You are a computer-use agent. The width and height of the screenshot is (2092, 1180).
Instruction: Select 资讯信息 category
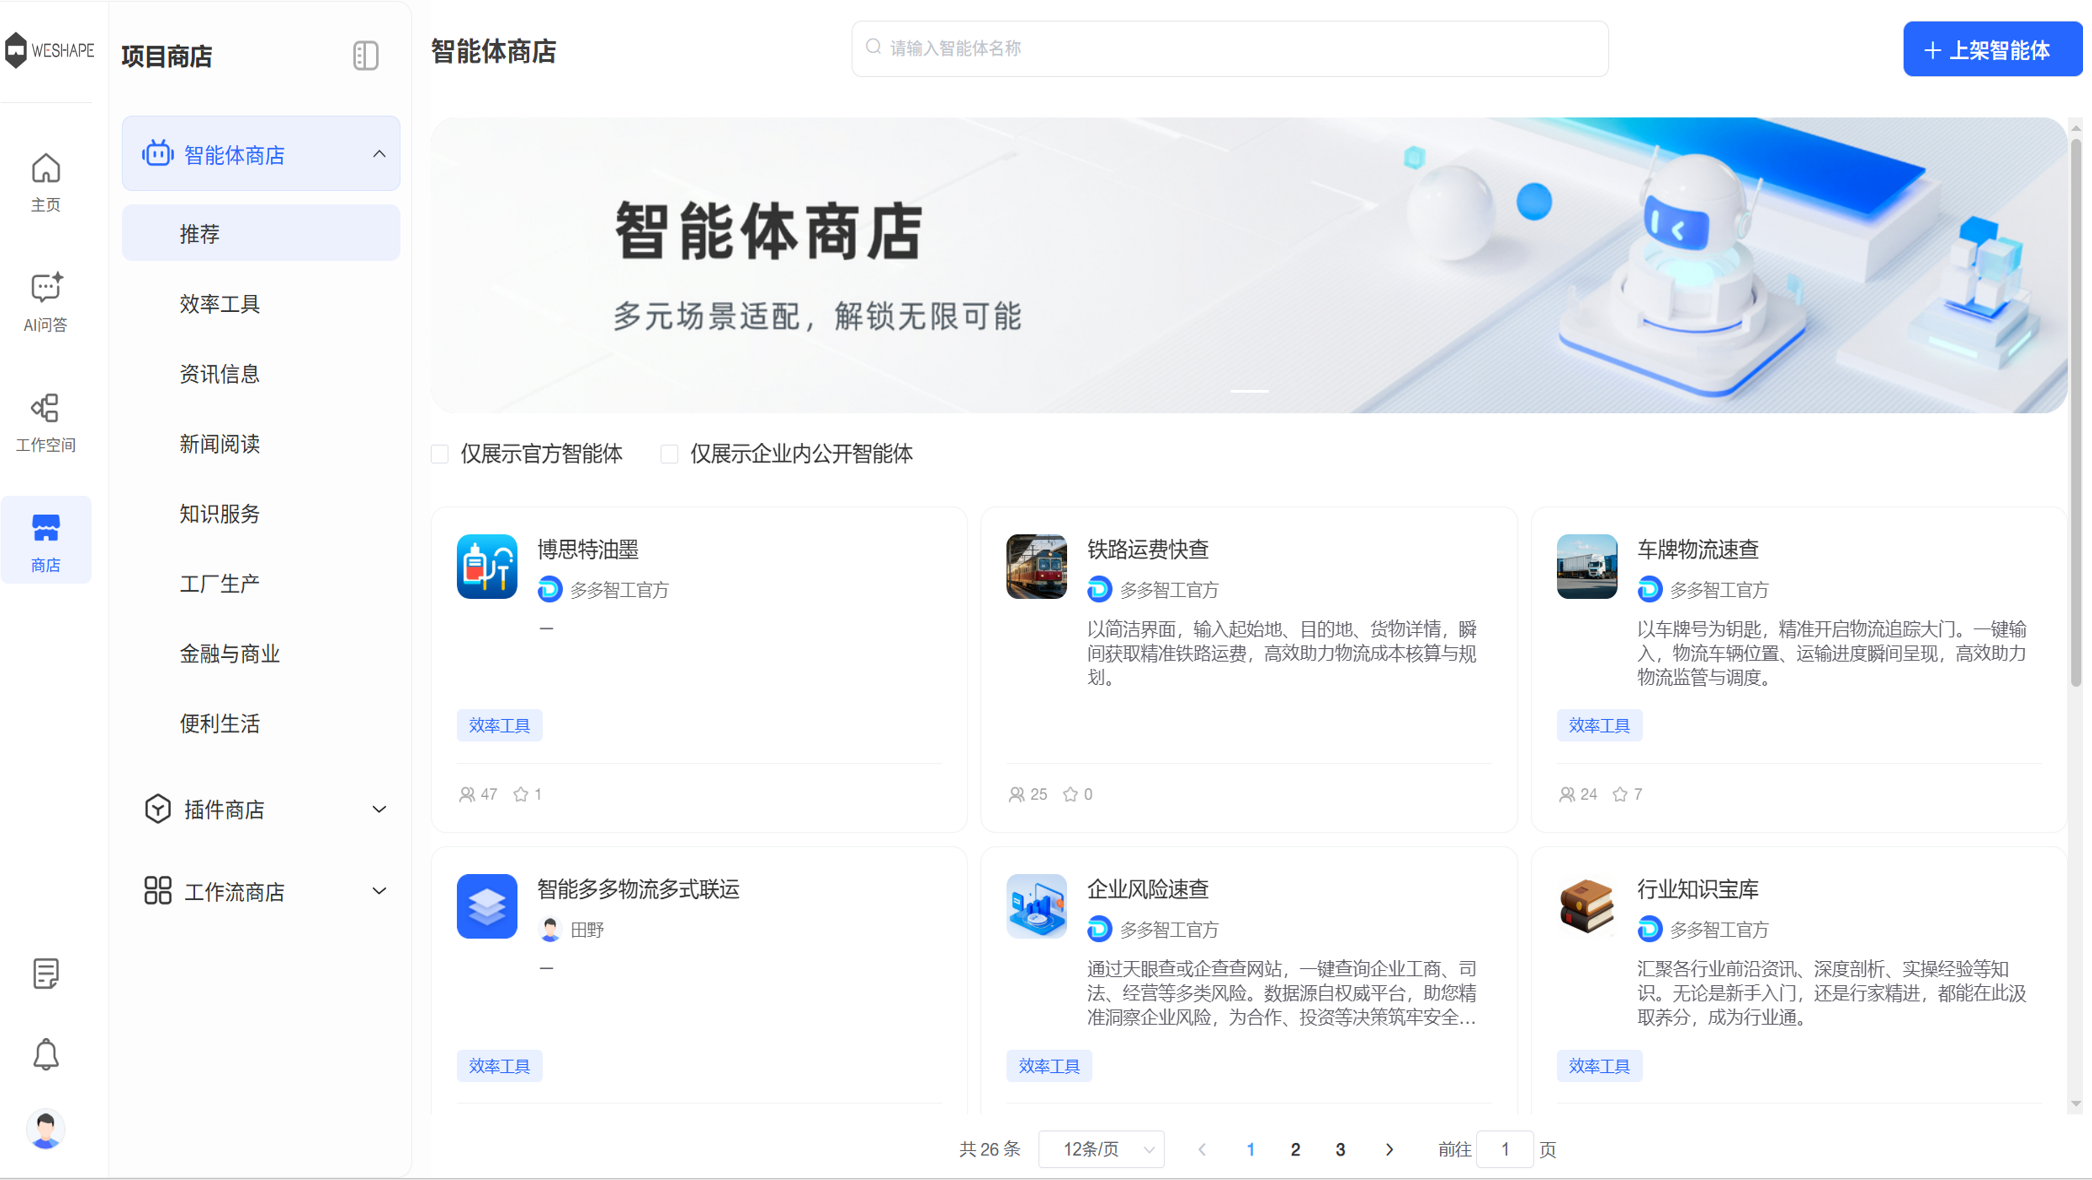(x=261, y=373)
